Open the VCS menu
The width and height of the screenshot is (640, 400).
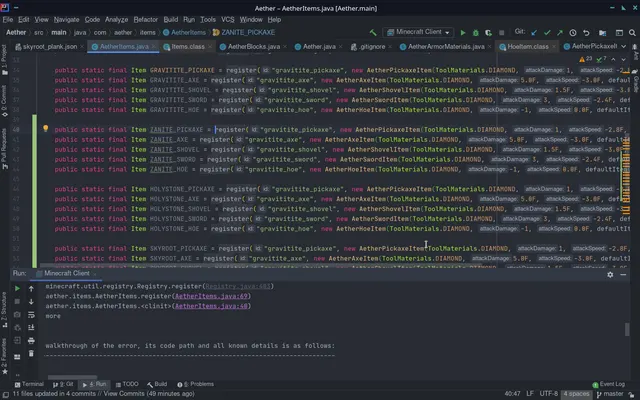click(x=228, y=20)
